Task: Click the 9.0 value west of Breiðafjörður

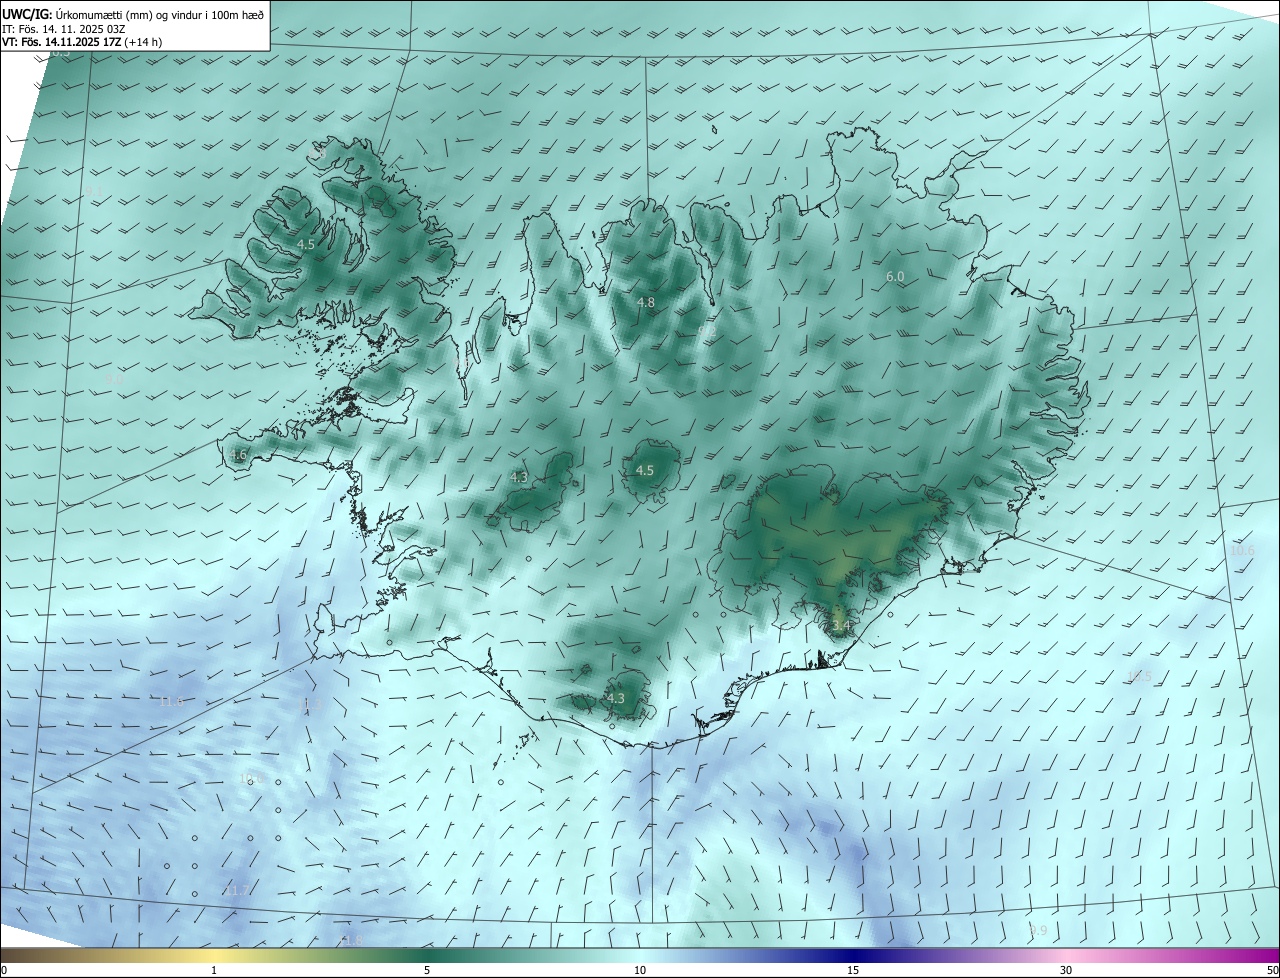Action: pos(115,379)
